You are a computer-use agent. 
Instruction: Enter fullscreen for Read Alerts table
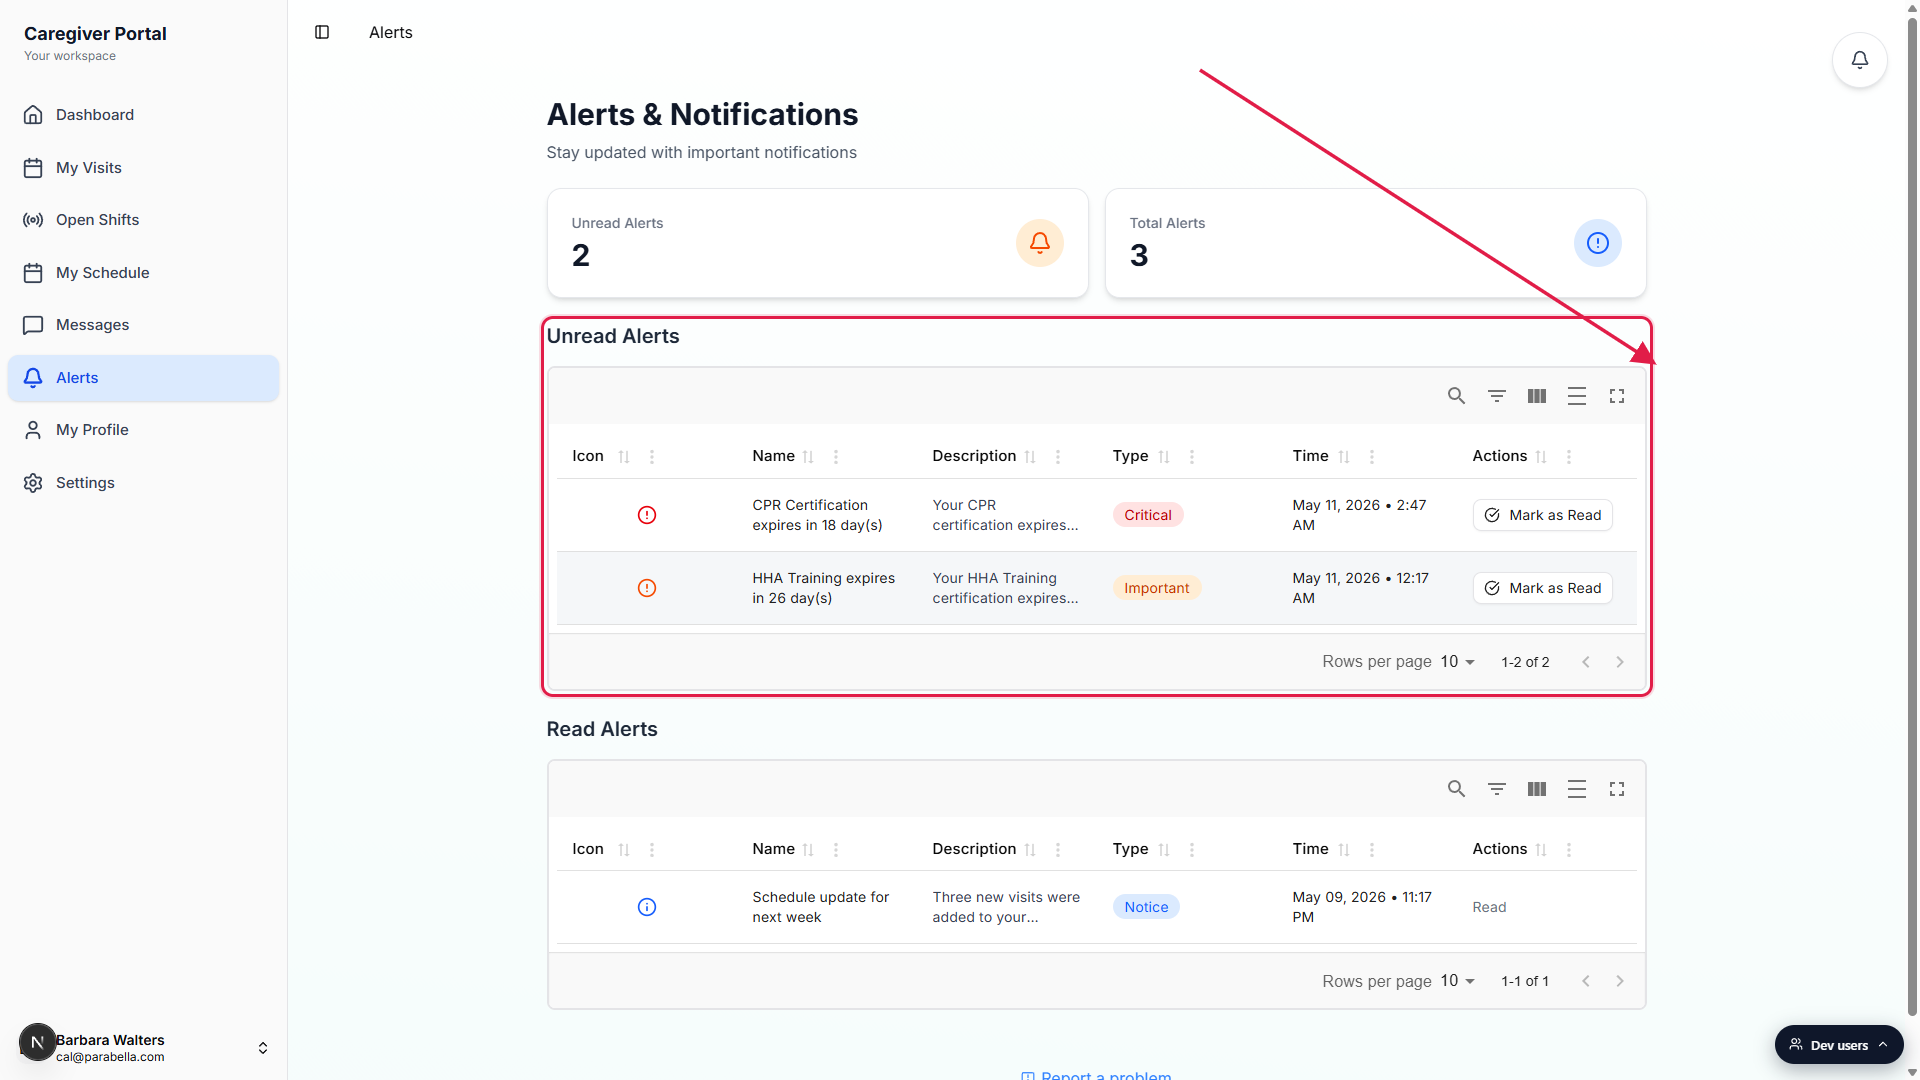(x=1616, y=789)
